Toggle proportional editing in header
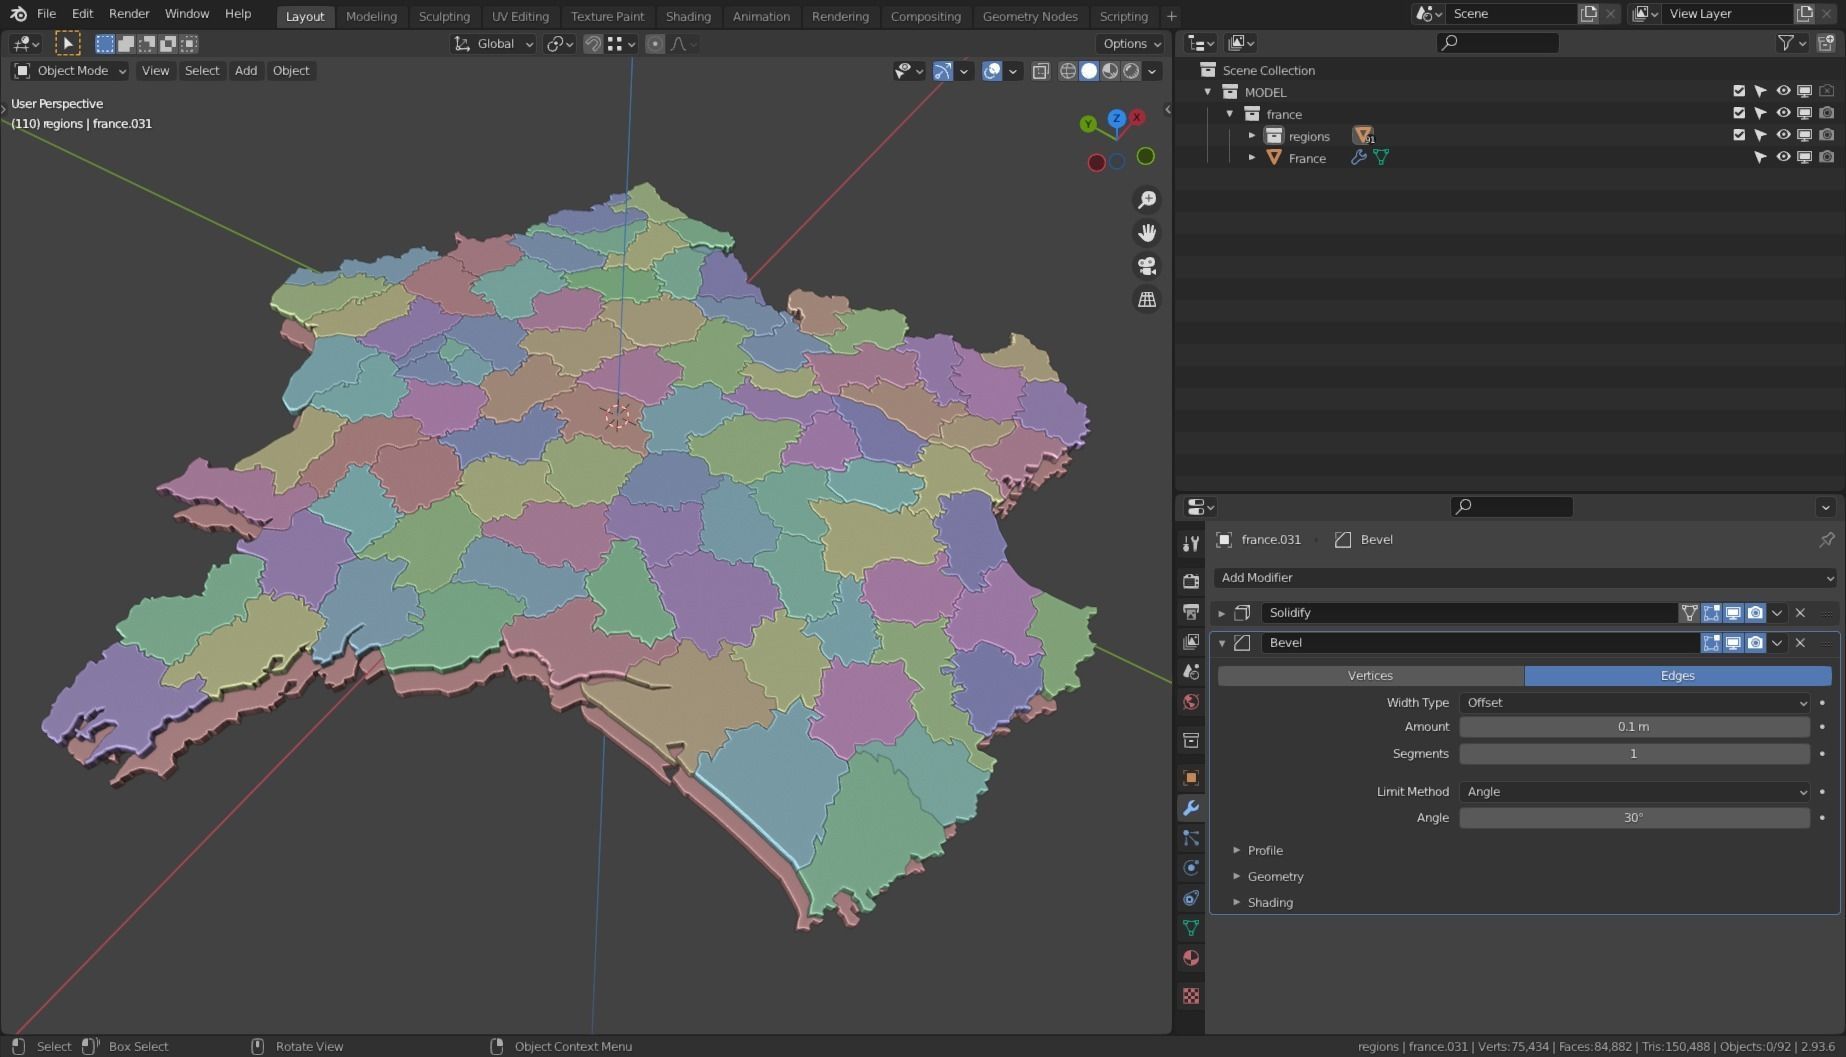 pyautogui.click(x=655, y=44)
